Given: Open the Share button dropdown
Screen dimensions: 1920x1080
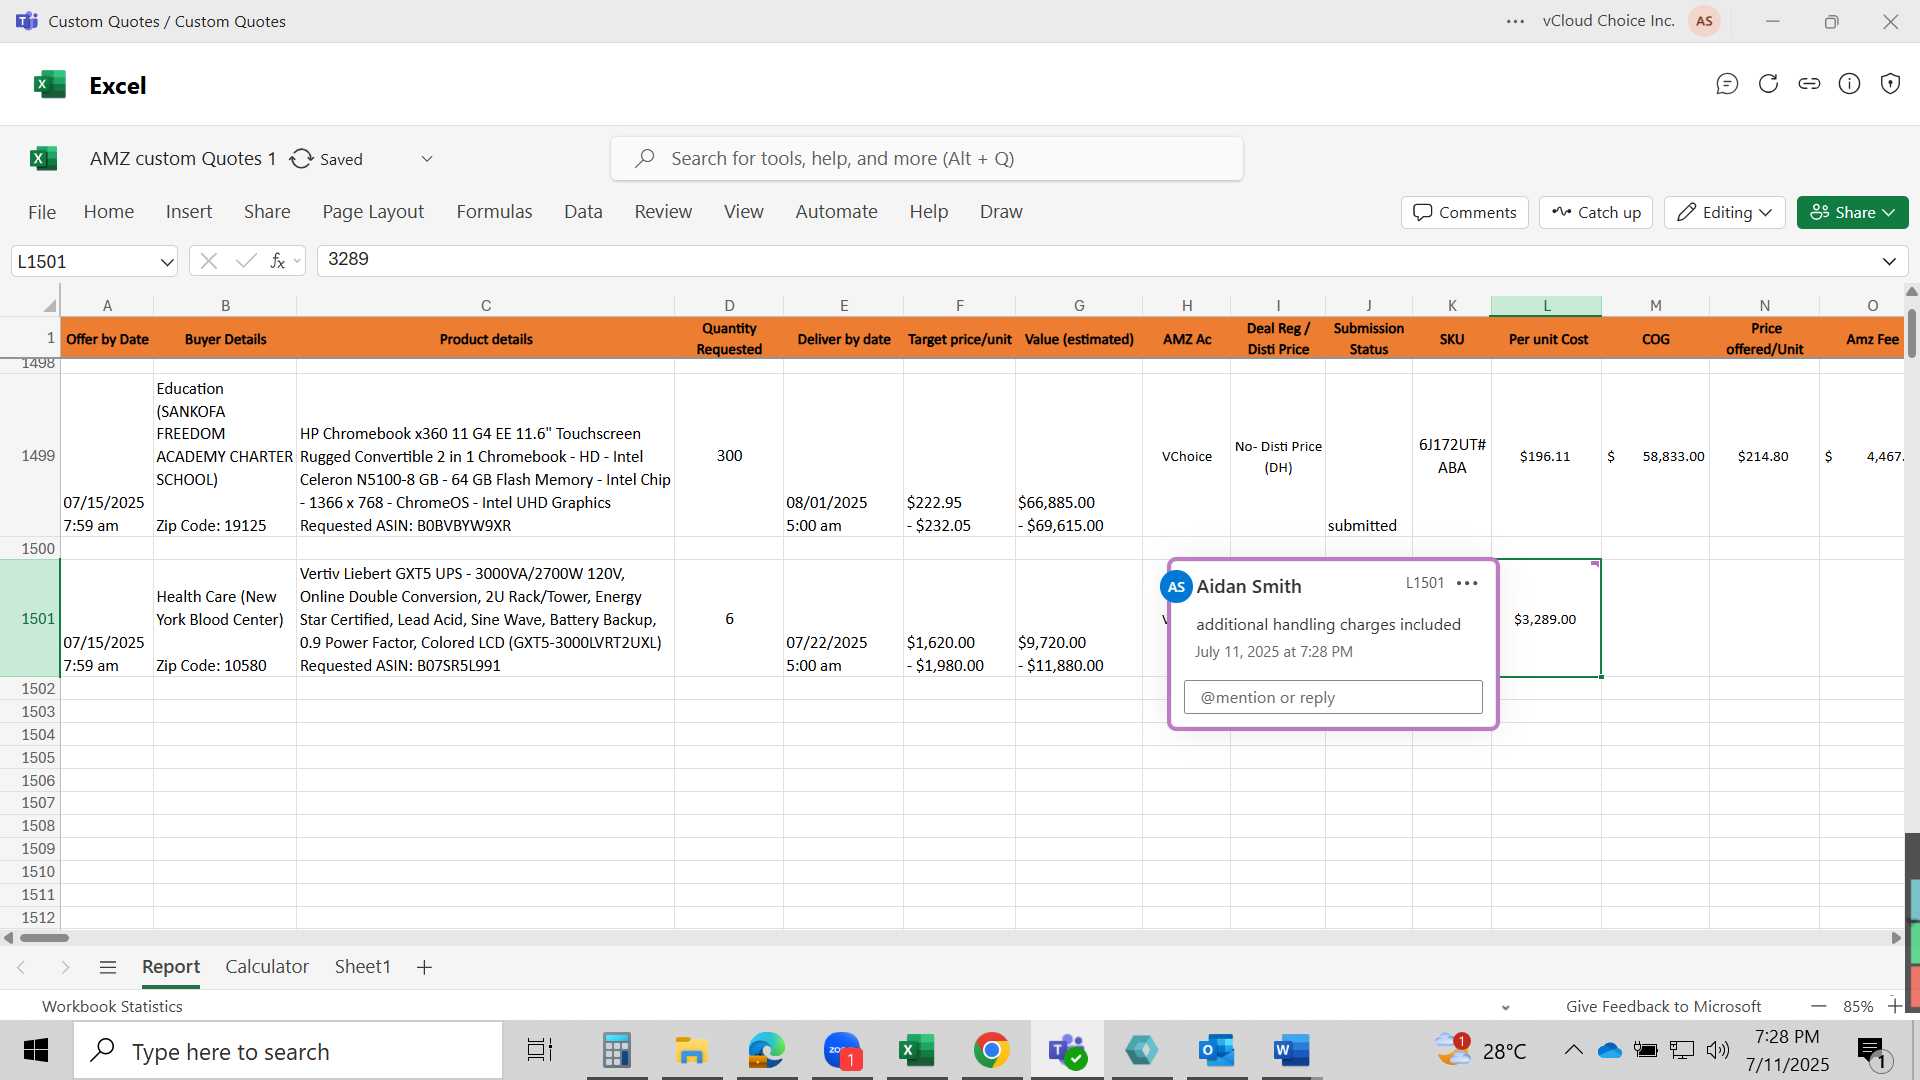Looking at the screenshot, I should pyautogui.click(x=1852, y=212).
